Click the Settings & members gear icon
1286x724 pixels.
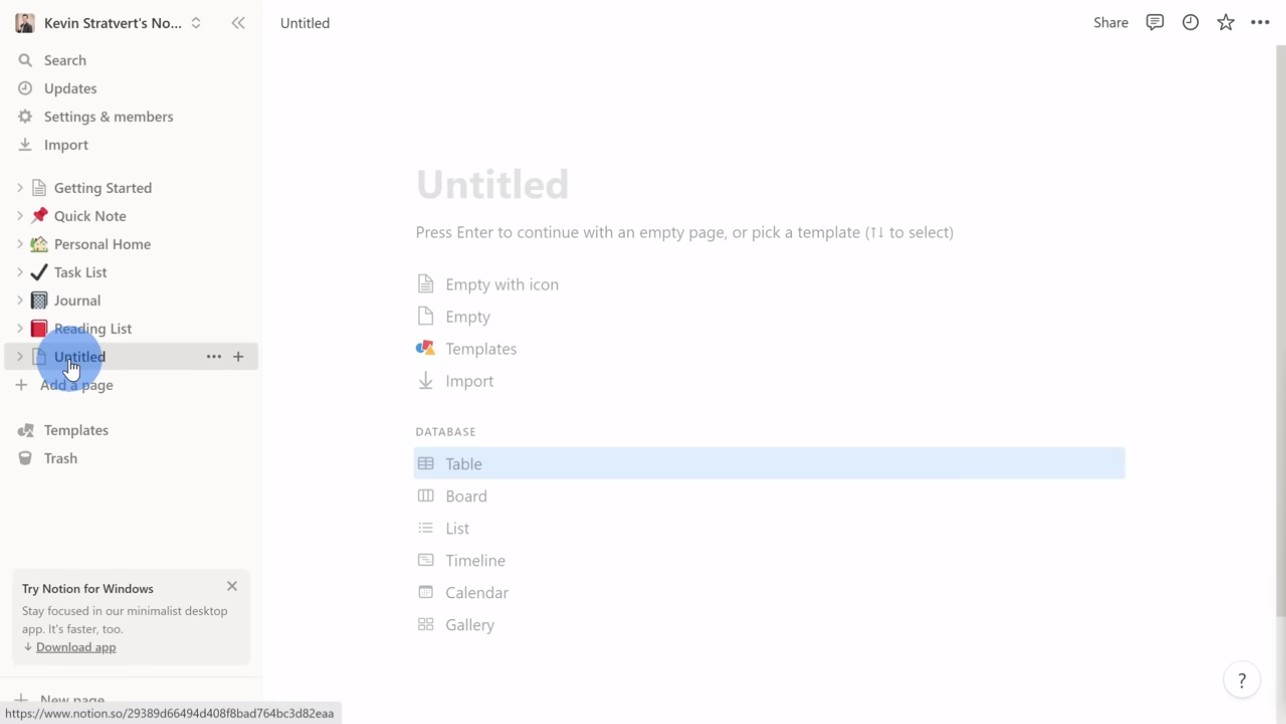(26, 116)
